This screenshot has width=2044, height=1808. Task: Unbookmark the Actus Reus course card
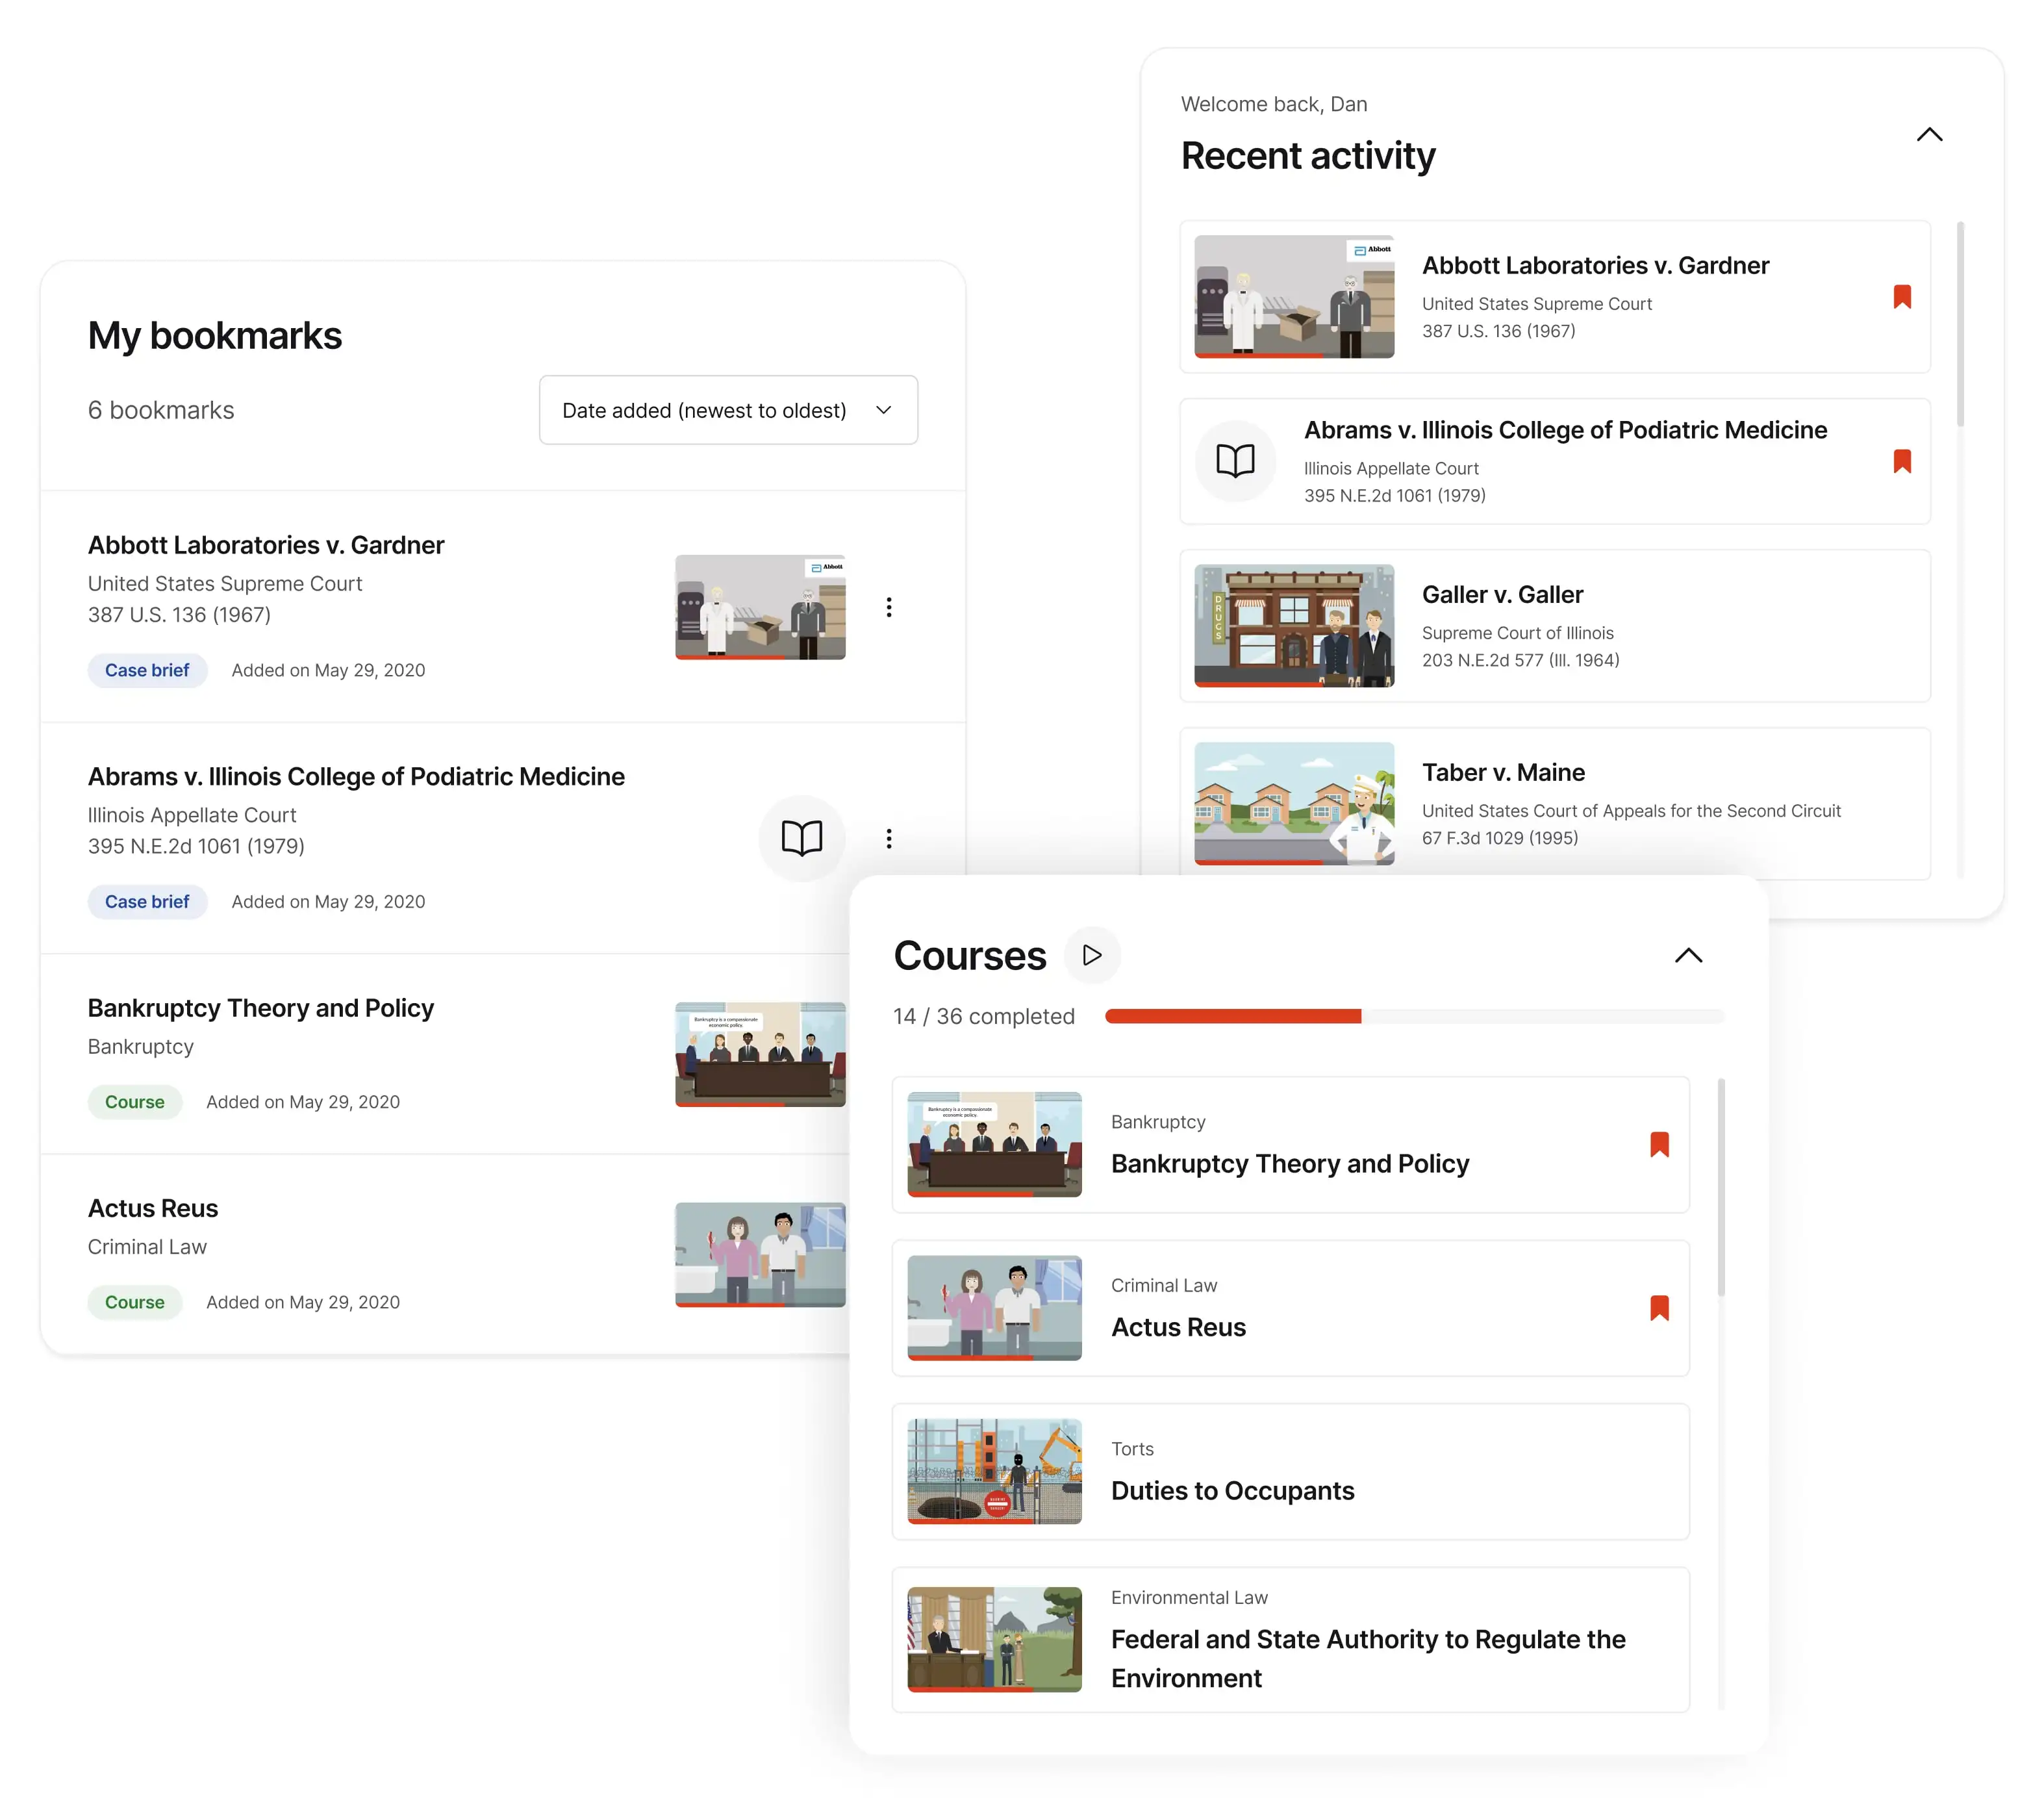1659,1308
